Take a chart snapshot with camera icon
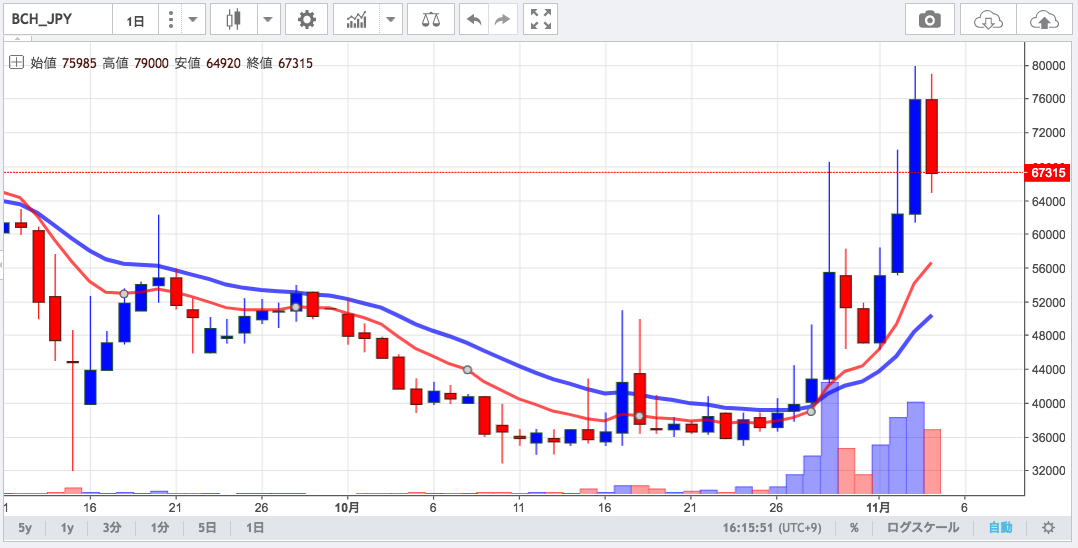Image resolution: width=1078 pixels, height=548 pixels. click(x=930, y=20)
